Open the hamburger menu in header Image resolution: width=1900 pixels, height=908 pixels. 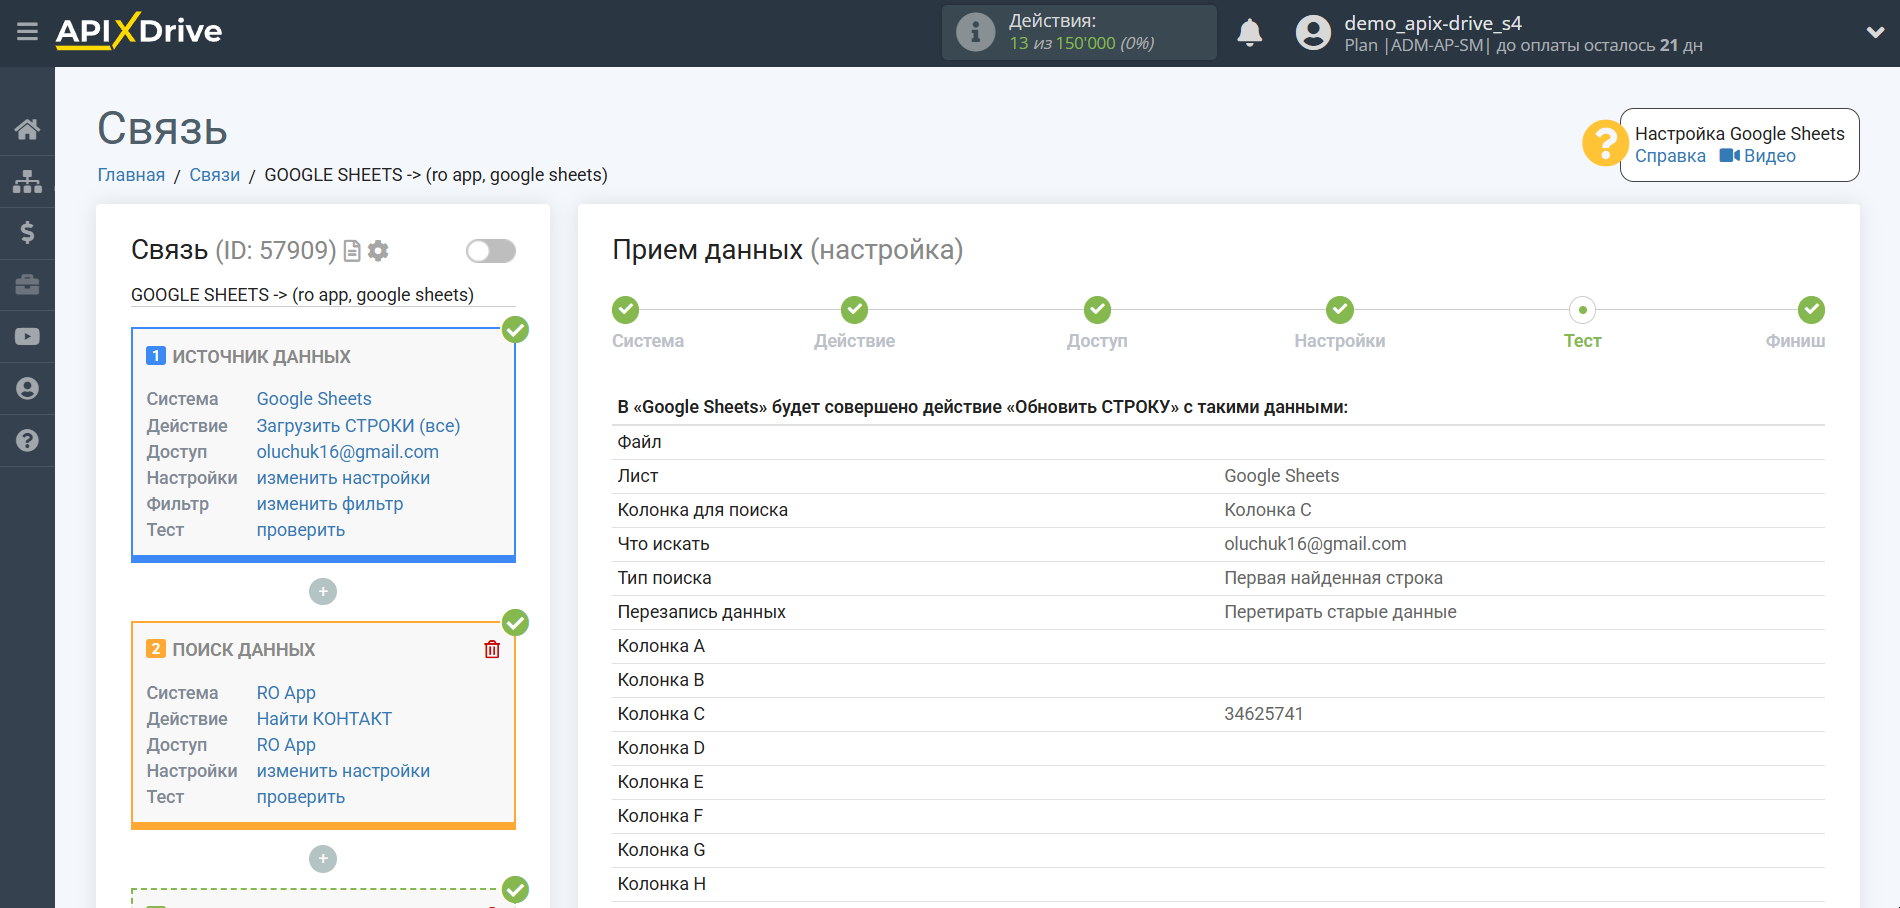[27, 32]
